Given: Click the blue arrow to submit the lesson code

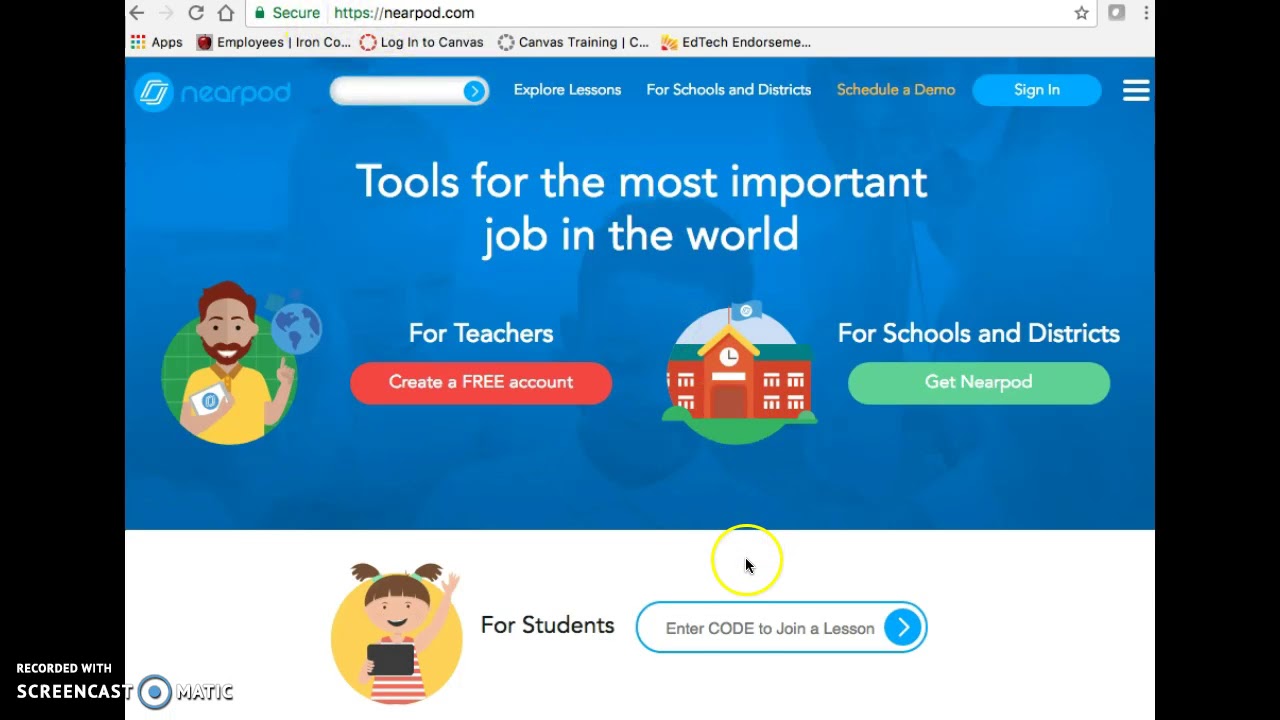Looking at the screenshot, I should [903, 627].
